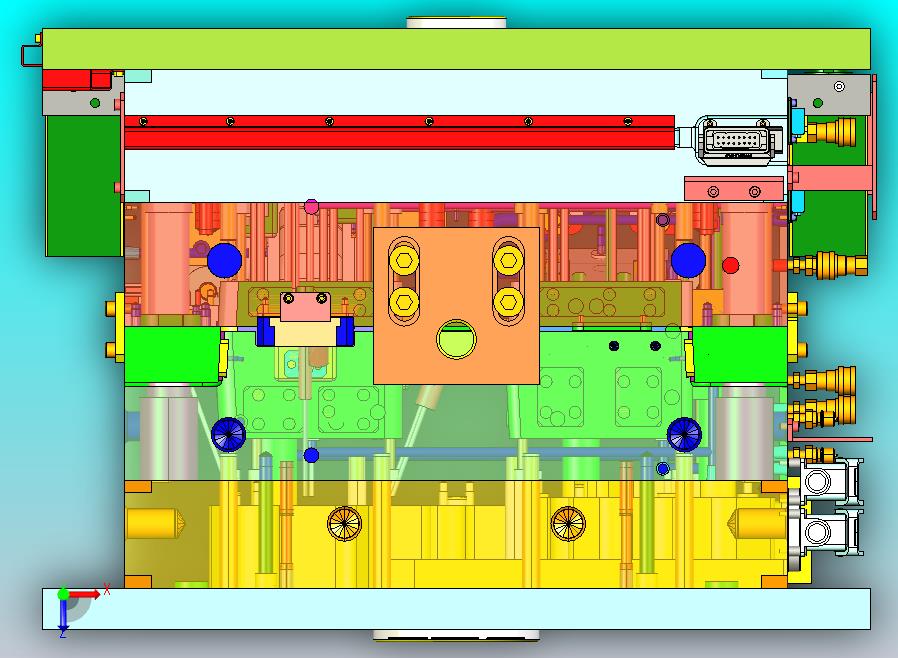Pick the upper-left yellow hex bolt
The image size is (898, 658).
pos(404,261)
